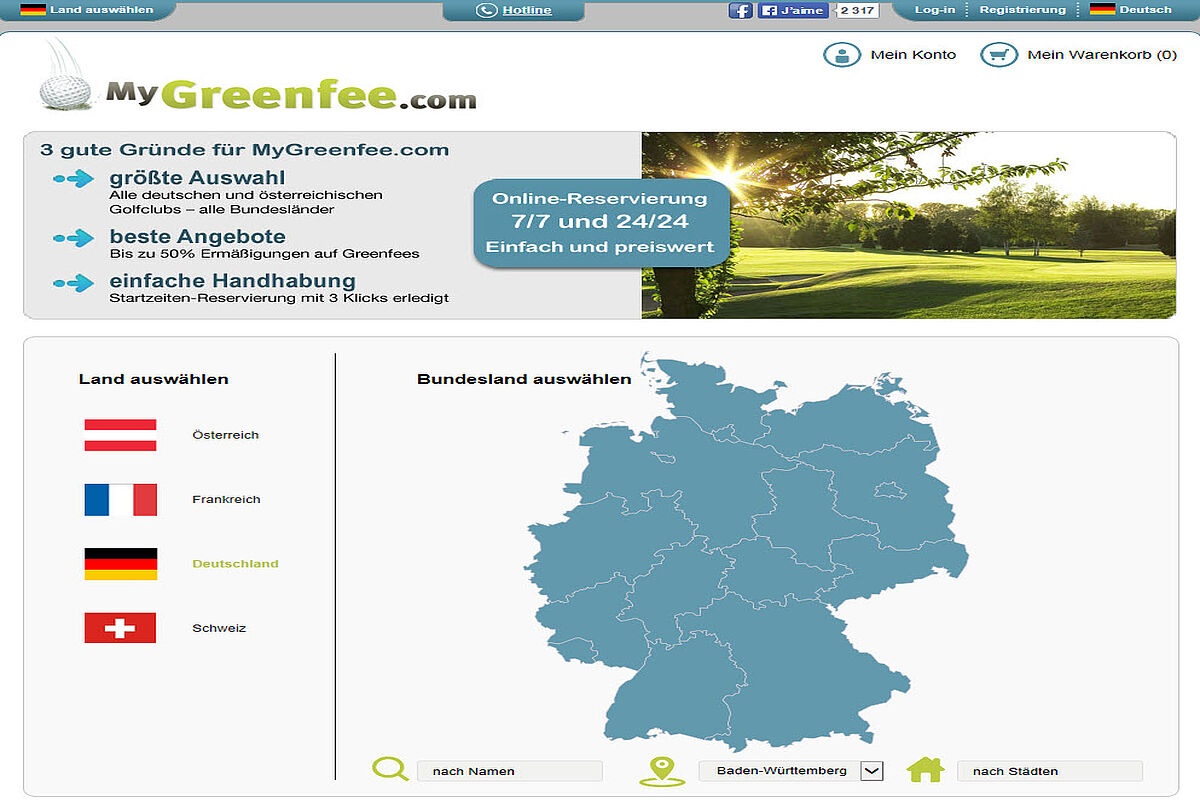Click the Log-in menu item
The image size is (1200, 800).
coord(935,10)
